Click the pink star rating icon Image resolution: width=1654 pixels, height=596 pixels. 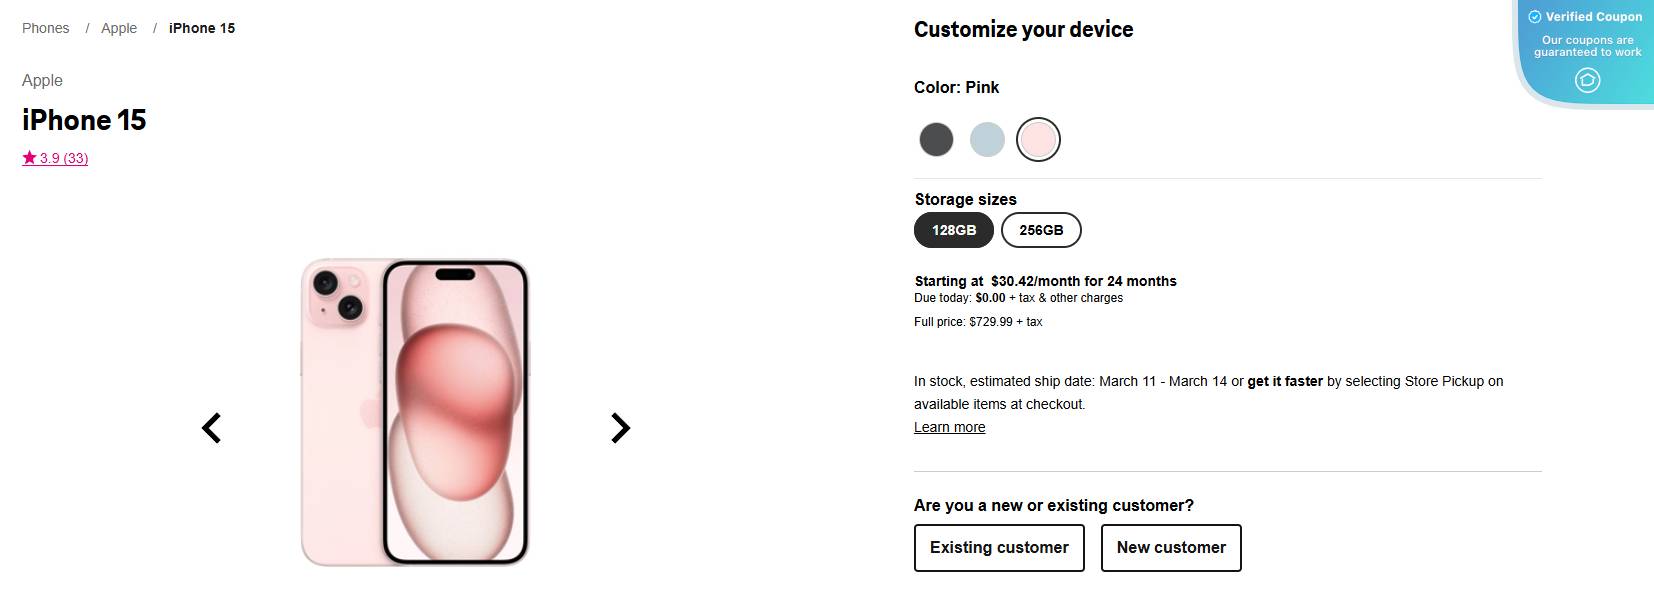click(x=29, y=157)
